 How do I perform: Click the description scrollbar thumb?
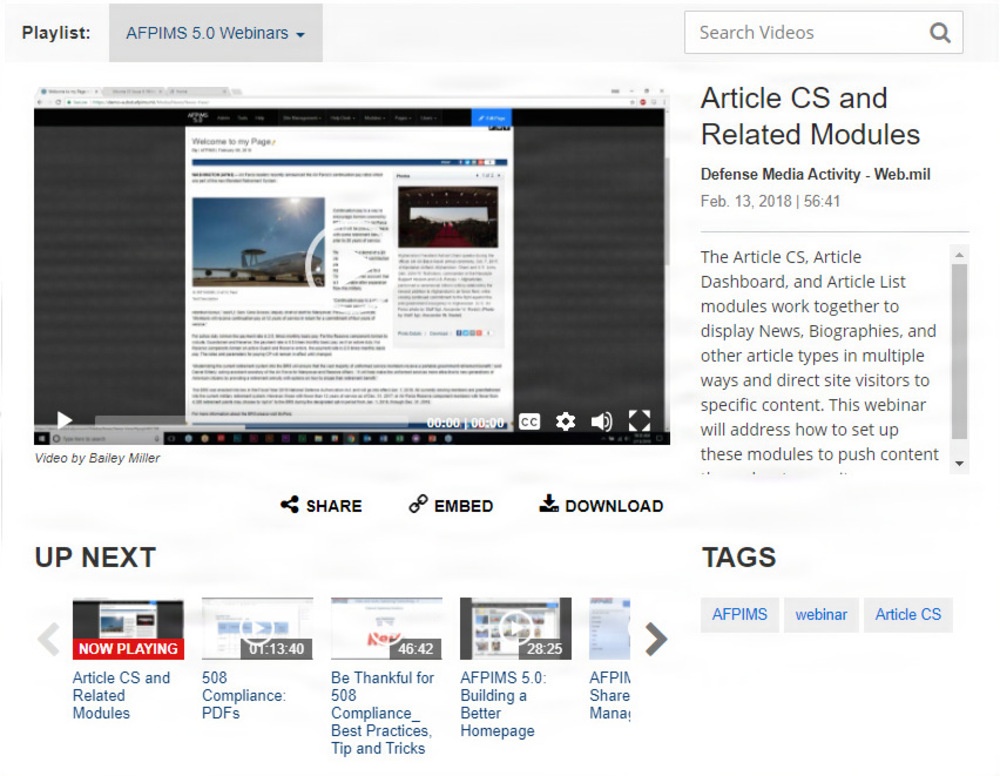(x=959, y=352)
